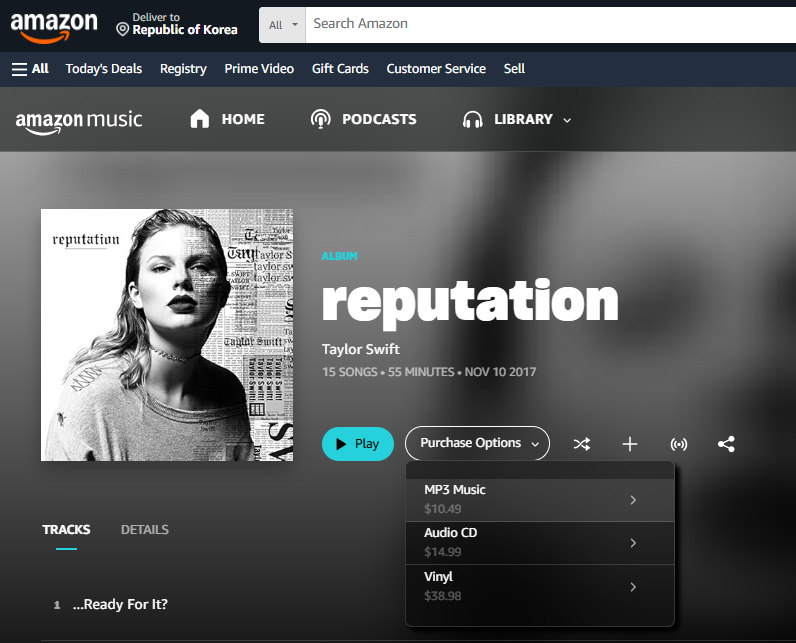Click the Home house icon
796x643 pixels.
(200, 119)
